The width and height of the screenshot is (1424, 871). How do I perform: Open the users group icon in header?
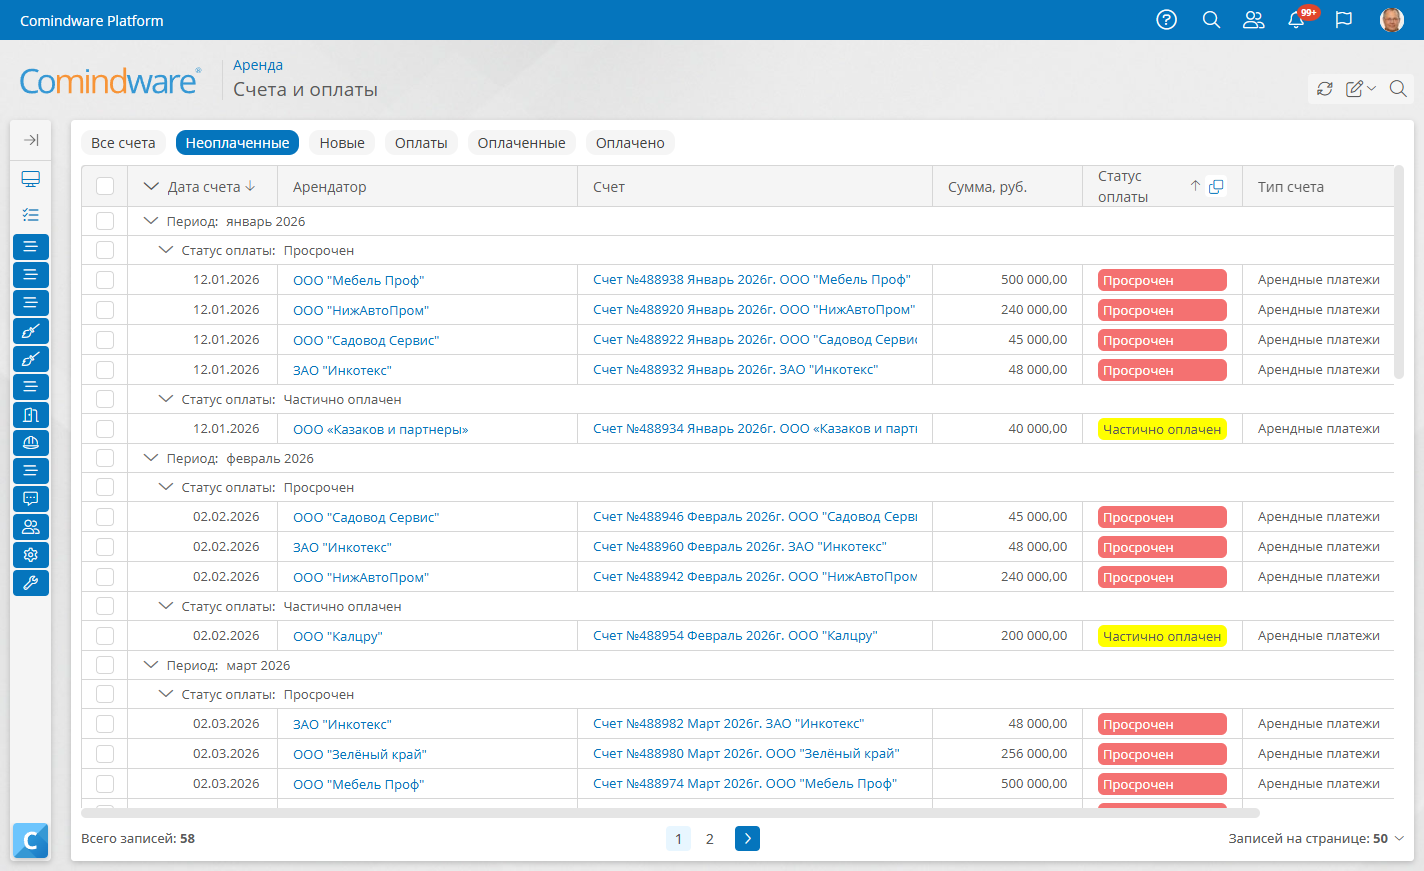pos(1254,20)
